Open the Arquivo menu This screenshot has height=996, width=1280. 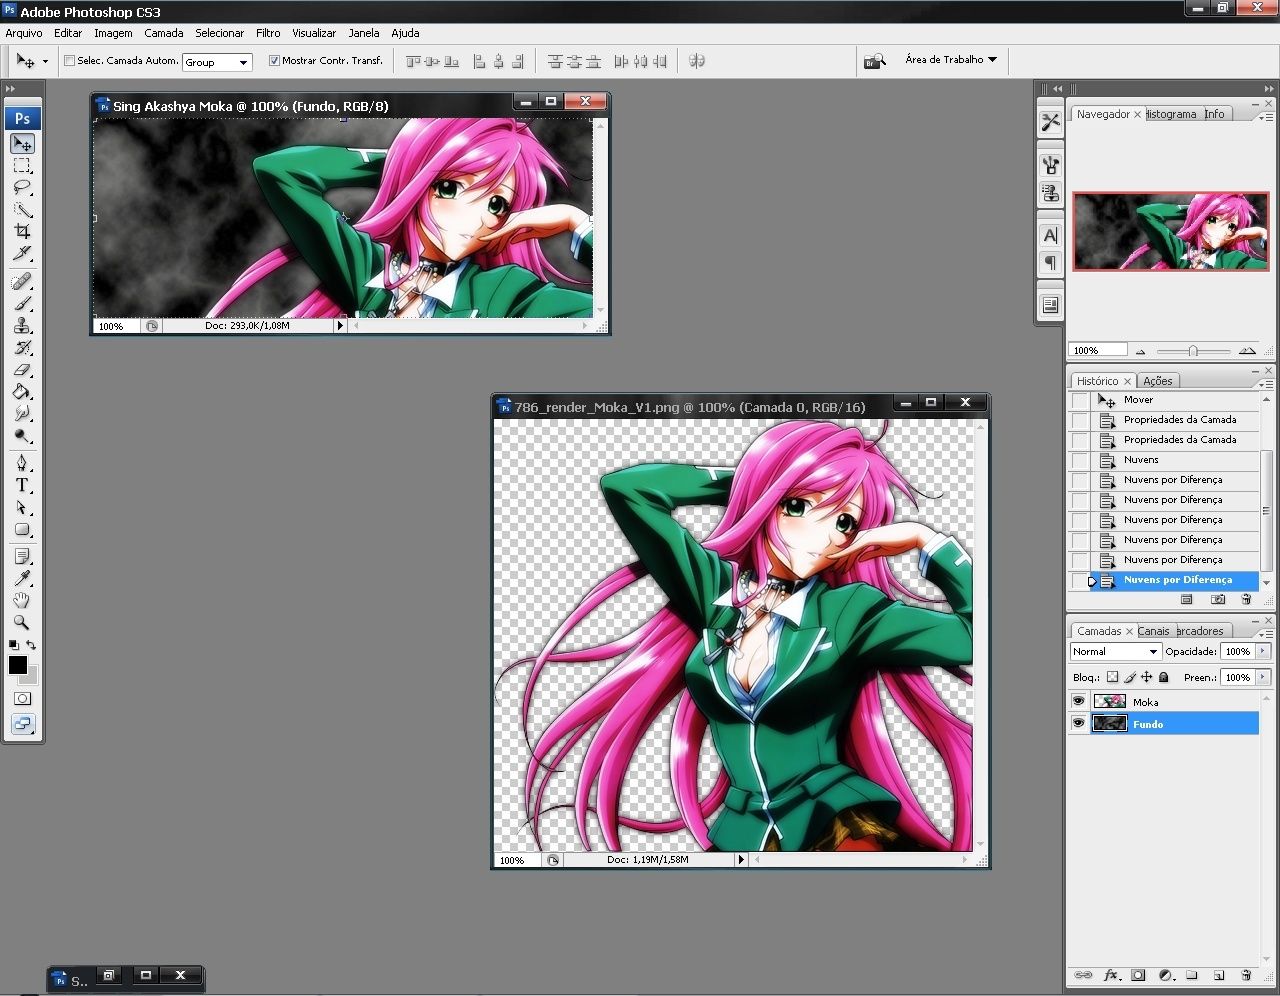[x=24, y=33]
